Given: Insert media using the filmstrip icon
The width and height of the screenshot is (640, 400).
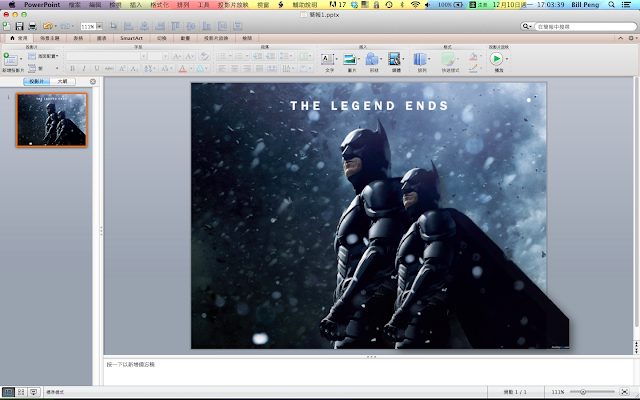Looking at the screenshot, I should point(394,59).
